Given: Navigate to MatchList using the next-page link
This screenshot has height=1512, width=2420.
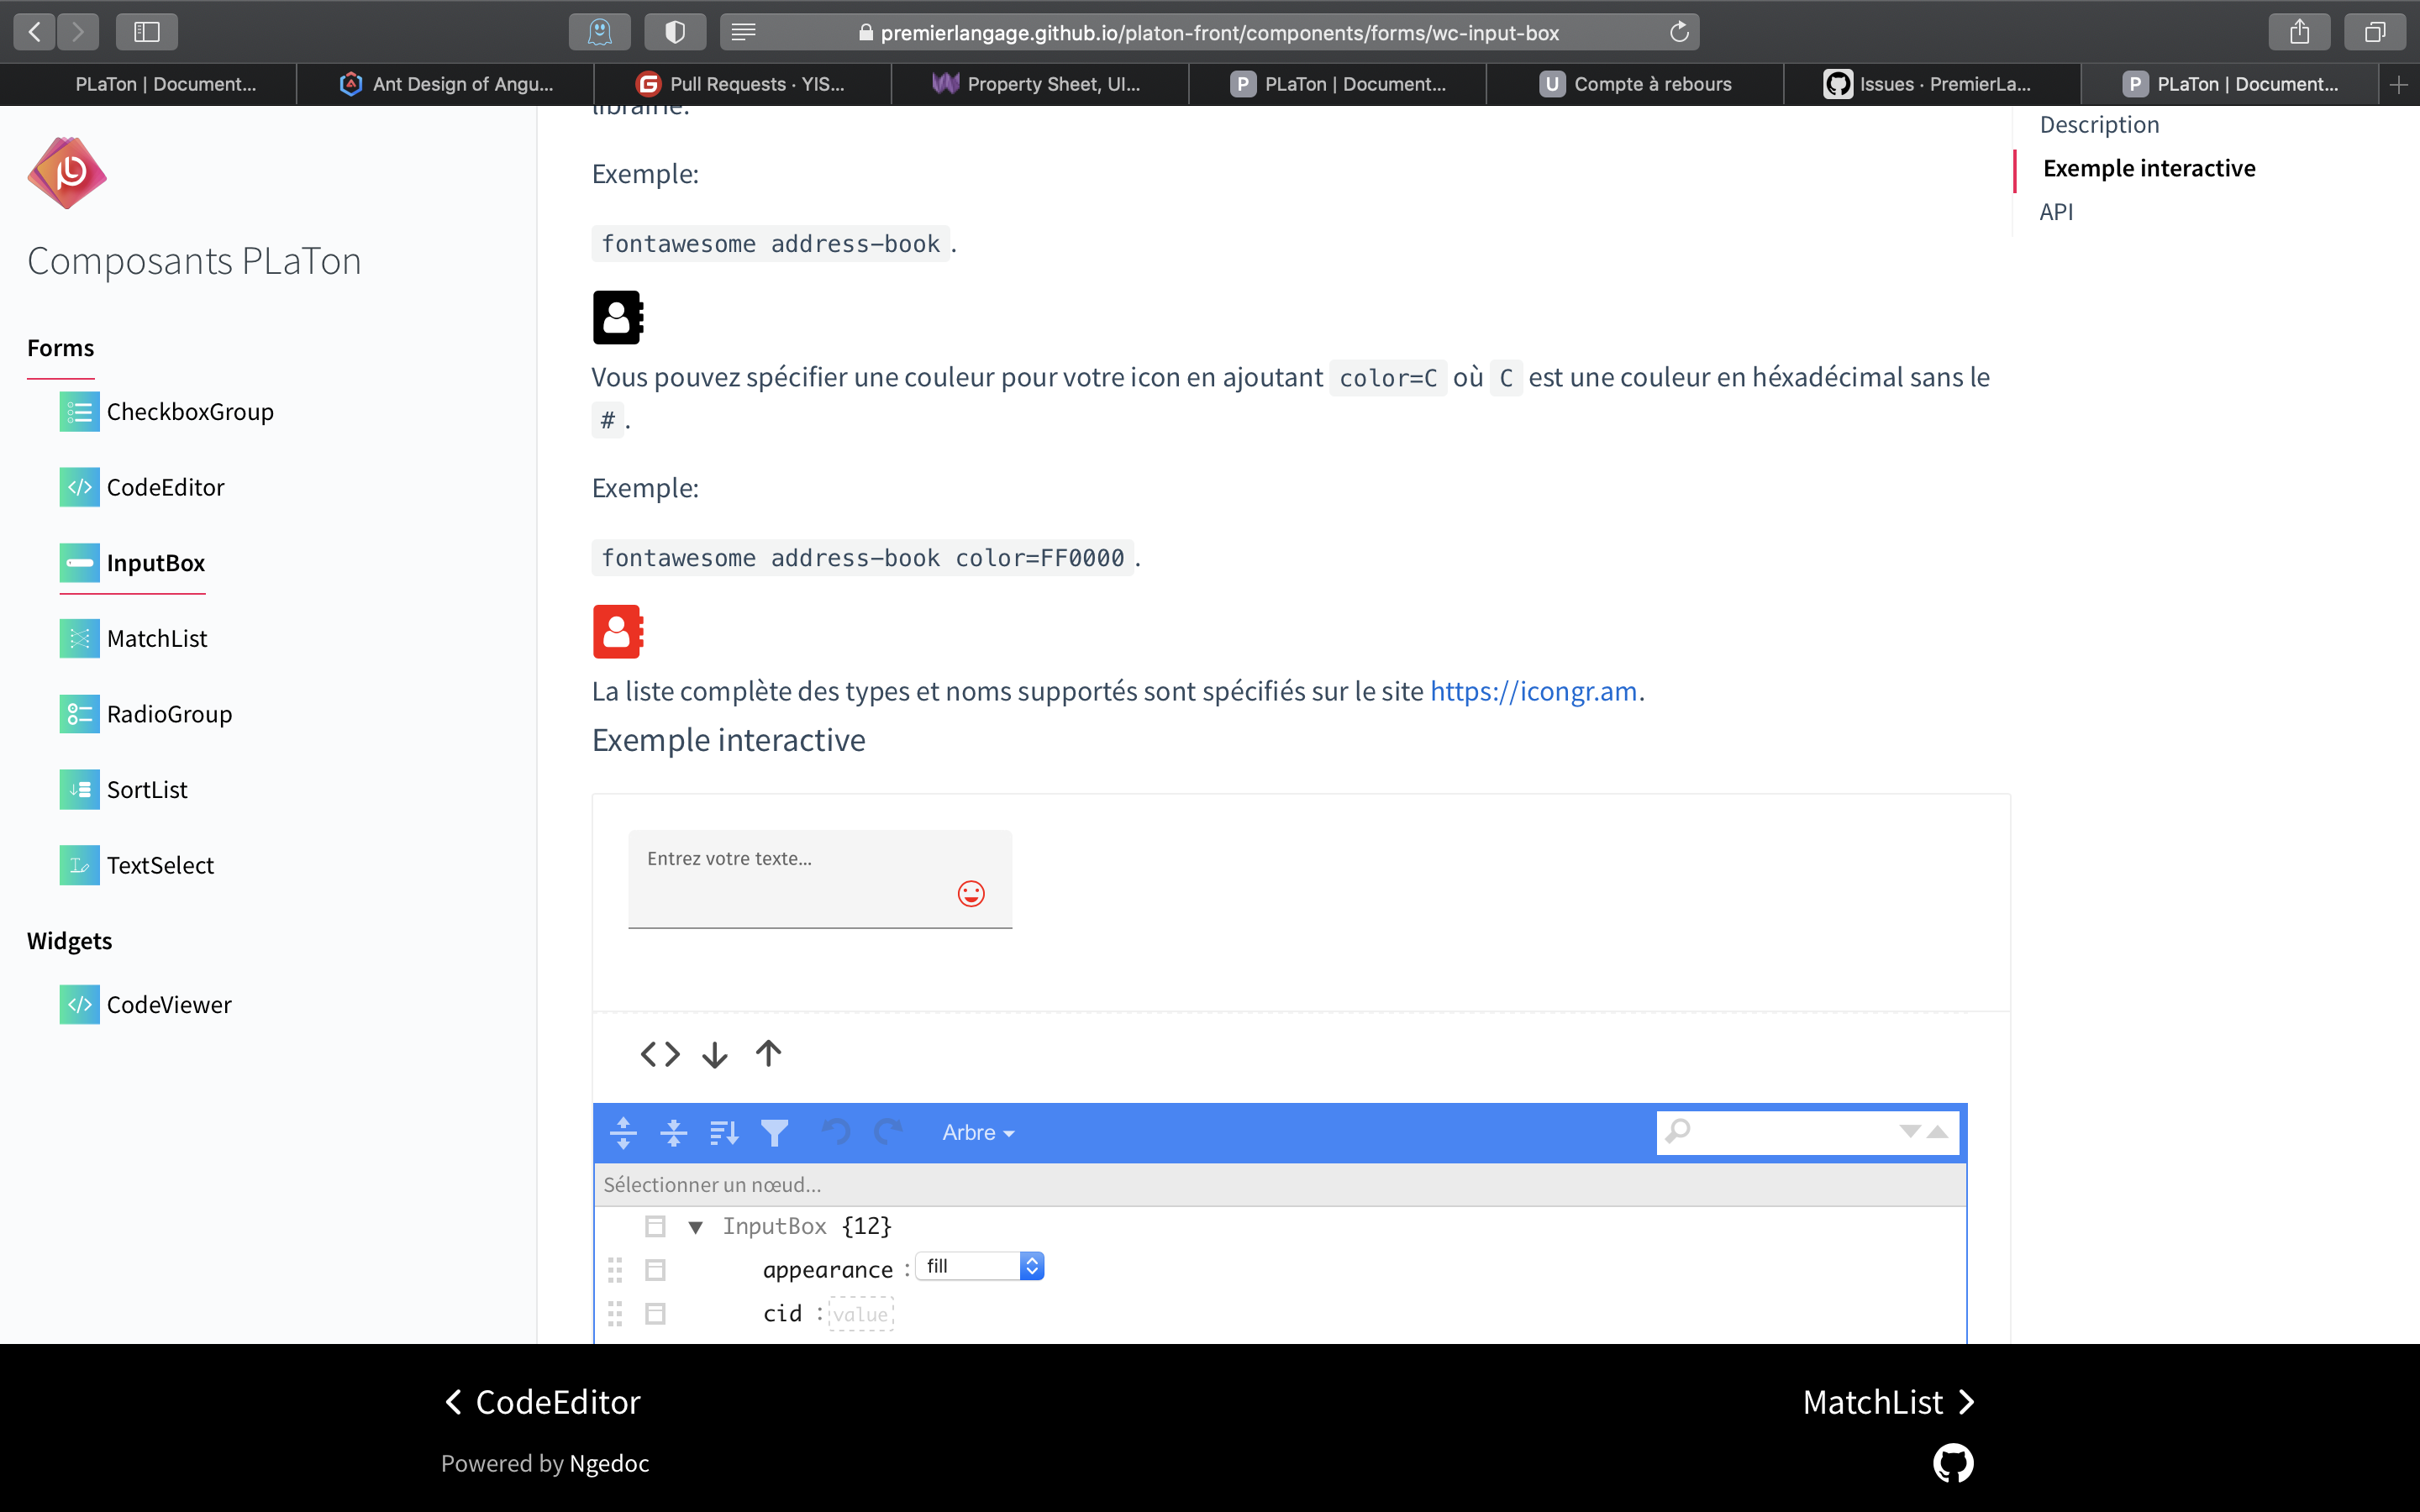Looking at the screenshot, I should coord(1889,1401).
